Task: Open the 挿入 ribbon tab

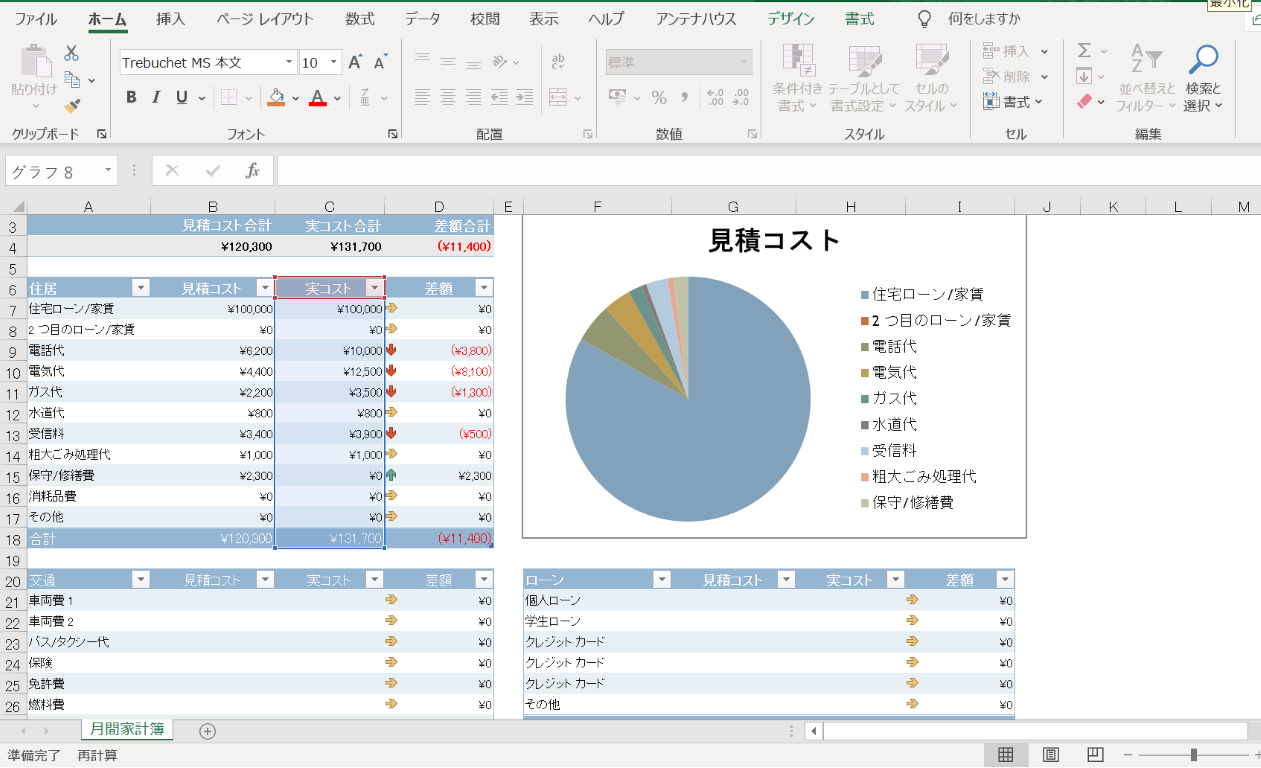Action: coord(170,19)
